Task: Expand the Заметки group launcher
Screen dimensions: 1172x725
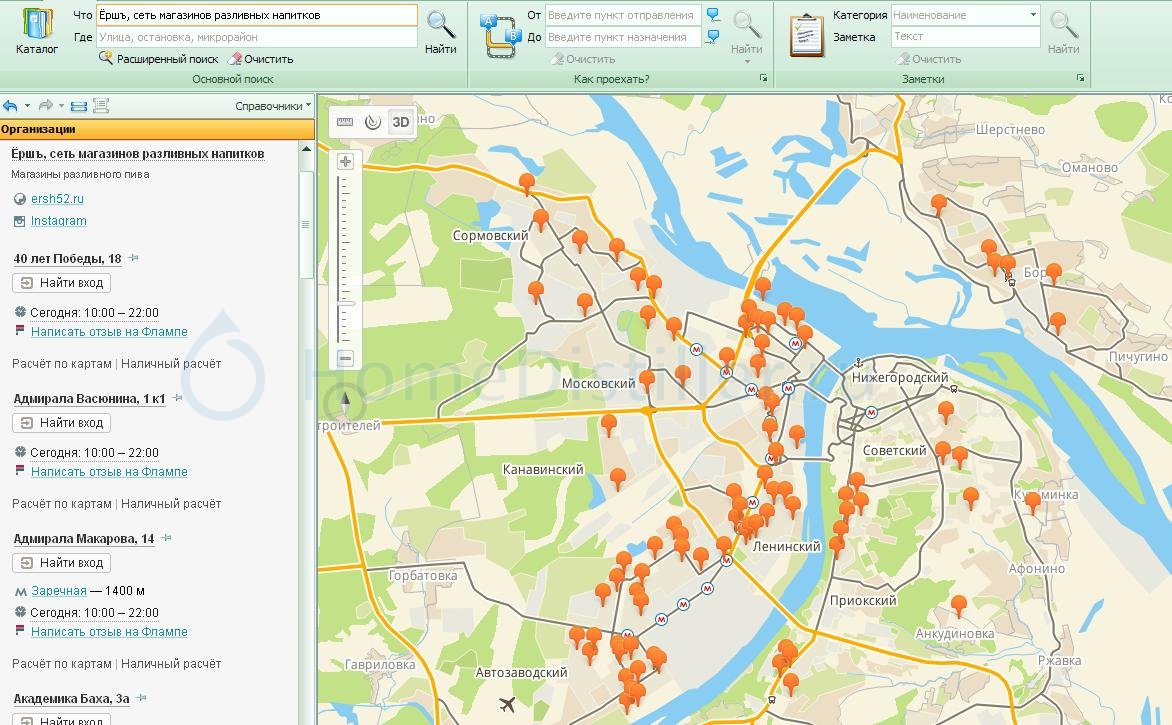Action: [x=1080, y=78]
